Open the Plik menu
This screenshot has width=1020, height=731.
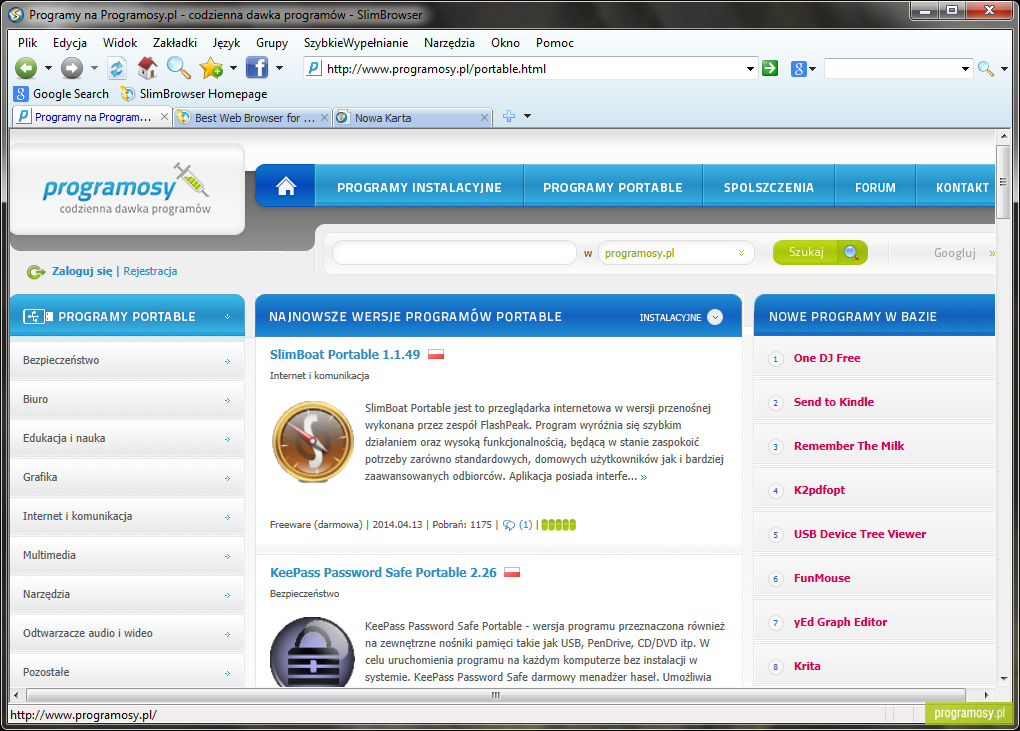[27, 43]
